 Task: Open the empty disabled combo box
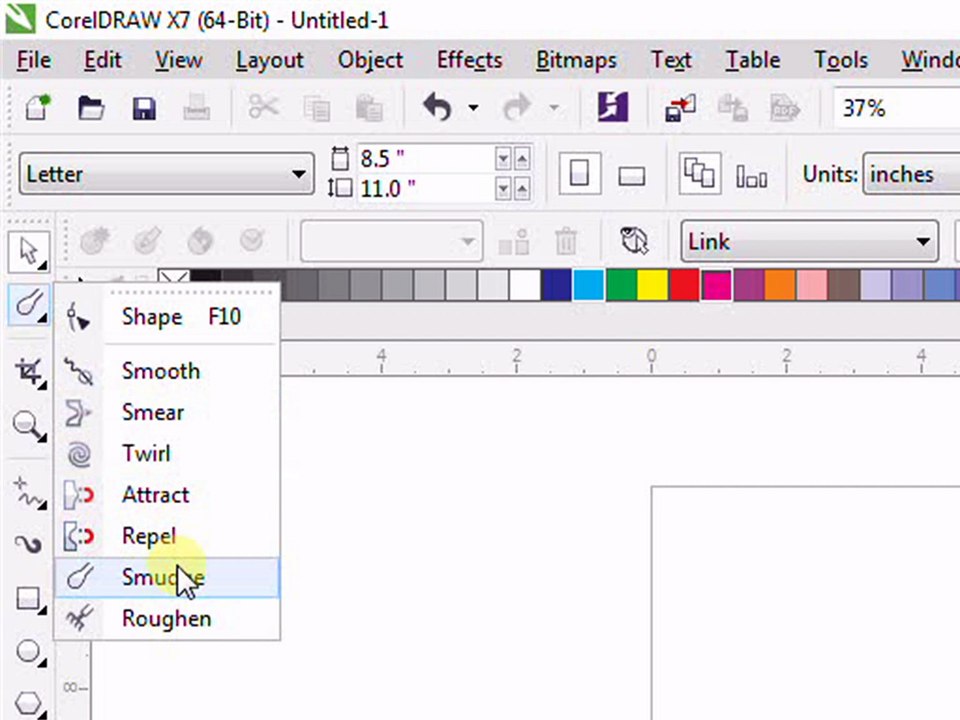tap(391, 241)
